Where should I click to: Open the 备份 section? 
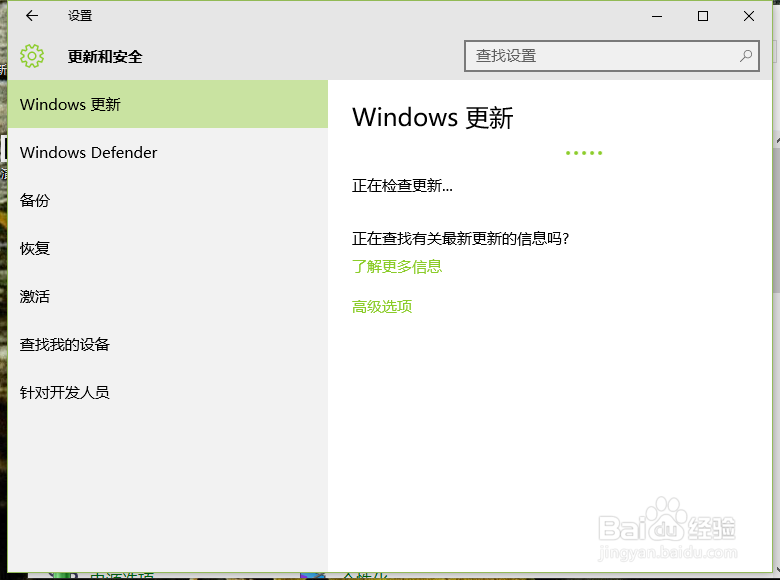(x=168, y=200)
